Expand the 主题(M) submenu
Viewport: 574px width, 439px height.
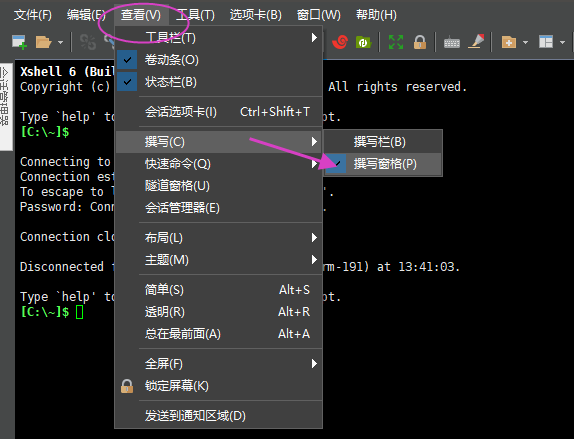pyautogui.click(x=219, y=260)
